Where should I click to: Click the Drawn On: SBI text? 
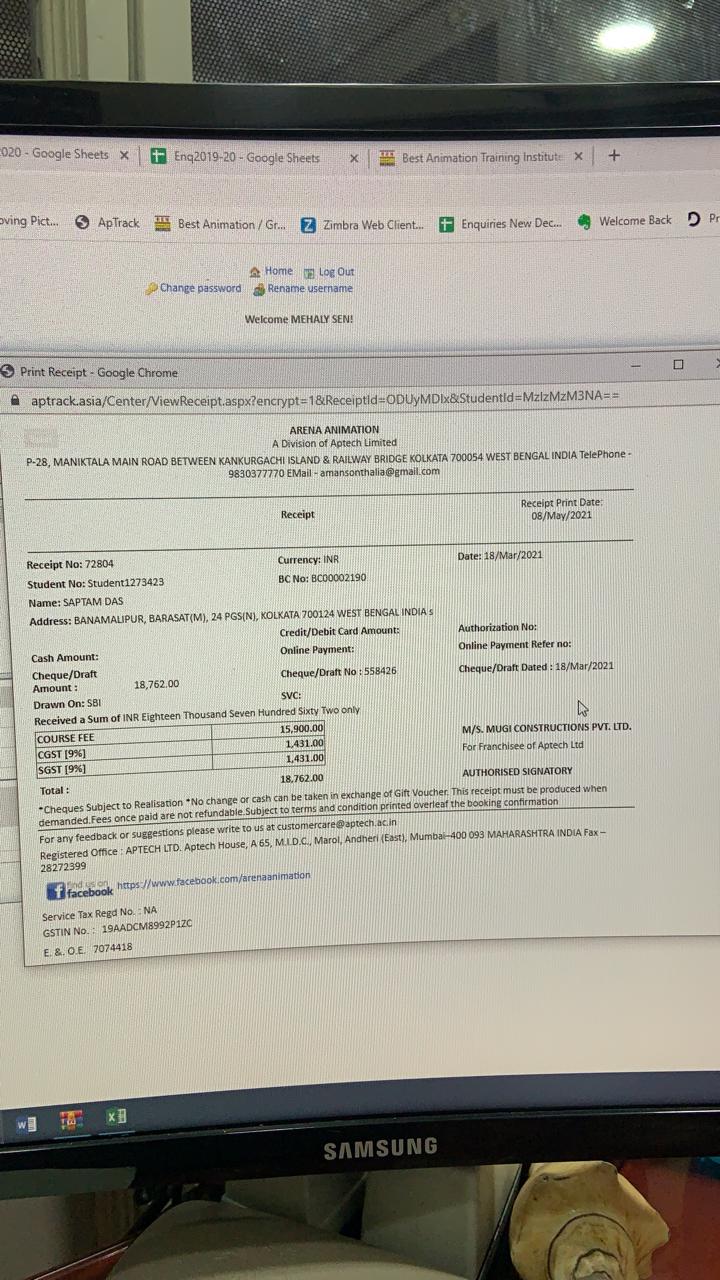point(67,703)
